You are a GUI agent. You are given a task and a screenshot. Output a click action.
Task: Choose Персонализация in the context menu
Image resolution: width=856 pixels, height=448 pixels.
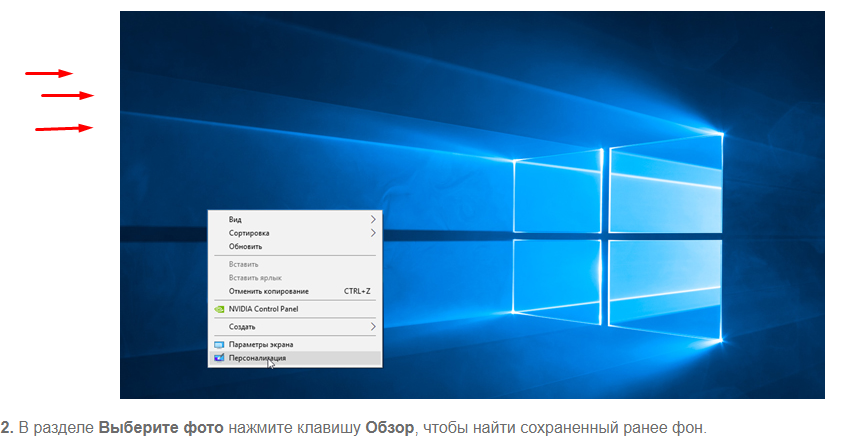tap(295, 358)
